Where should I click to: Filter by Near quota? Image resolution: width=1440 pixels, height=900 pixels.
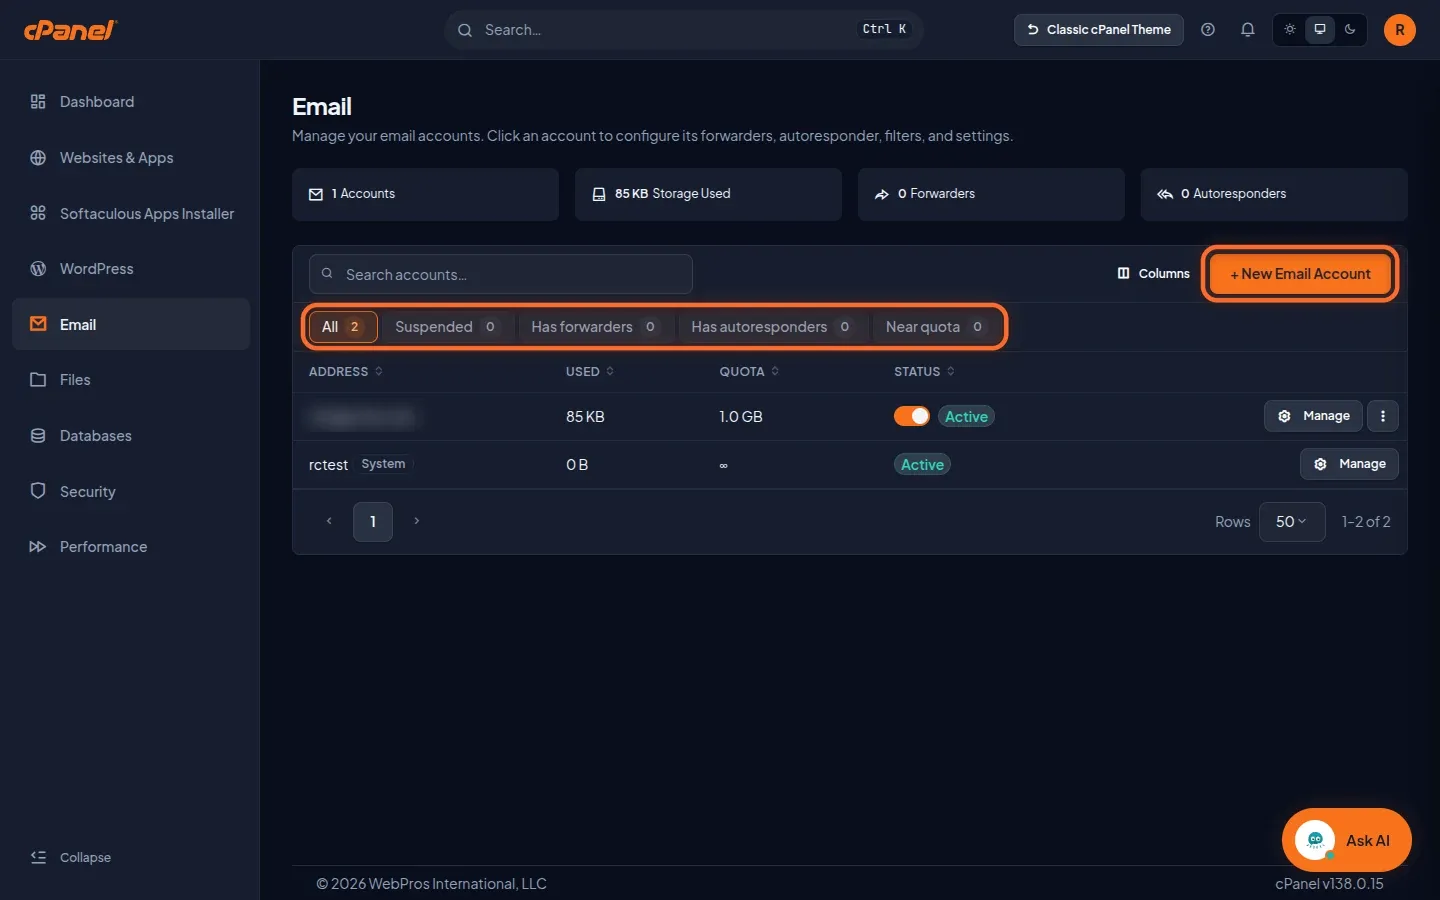tap(934, 327)
